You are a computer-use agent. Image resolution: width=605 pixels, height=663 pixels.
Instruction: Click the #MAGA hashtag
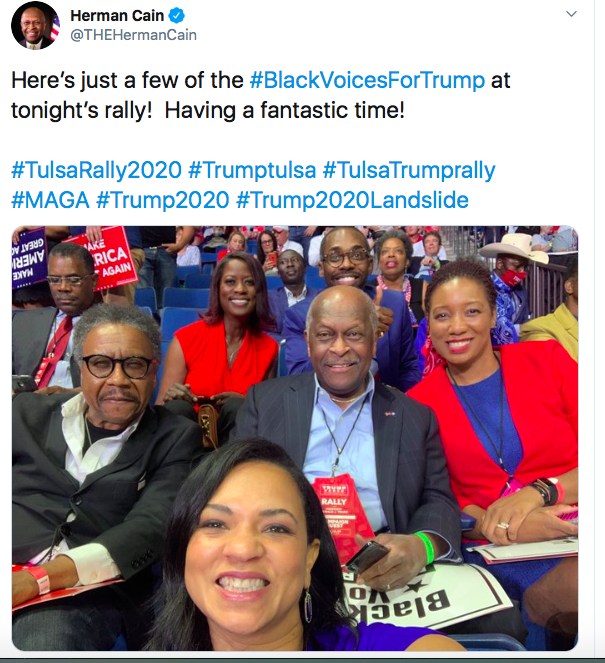pos(50,200)
